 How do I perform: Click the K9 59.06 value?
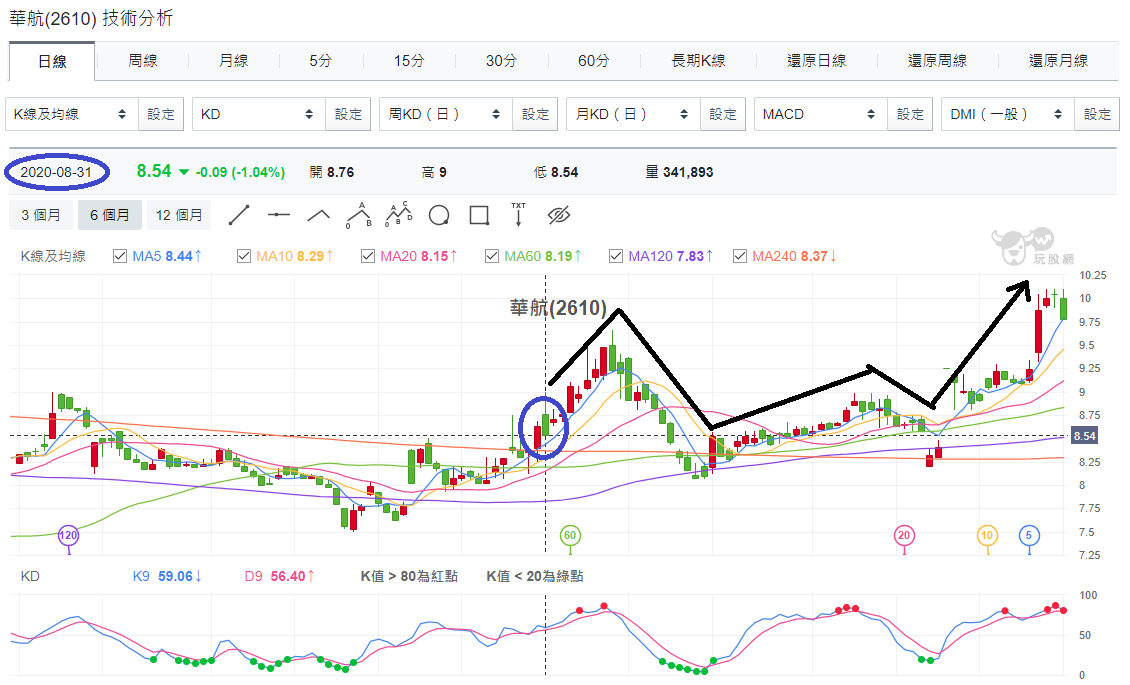pyautogui.click(x=166, y=576)
